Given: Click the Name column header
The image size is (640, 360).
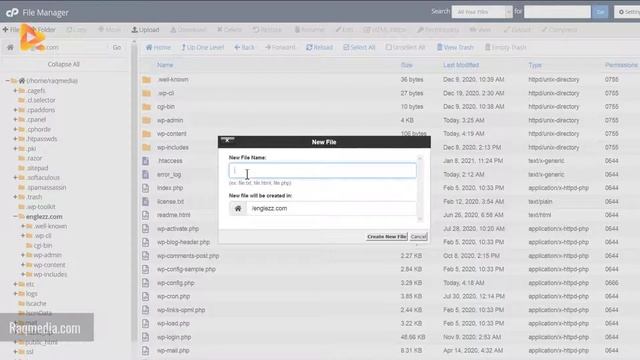Looking at the screenshot, I should click(x=165, y=65).
